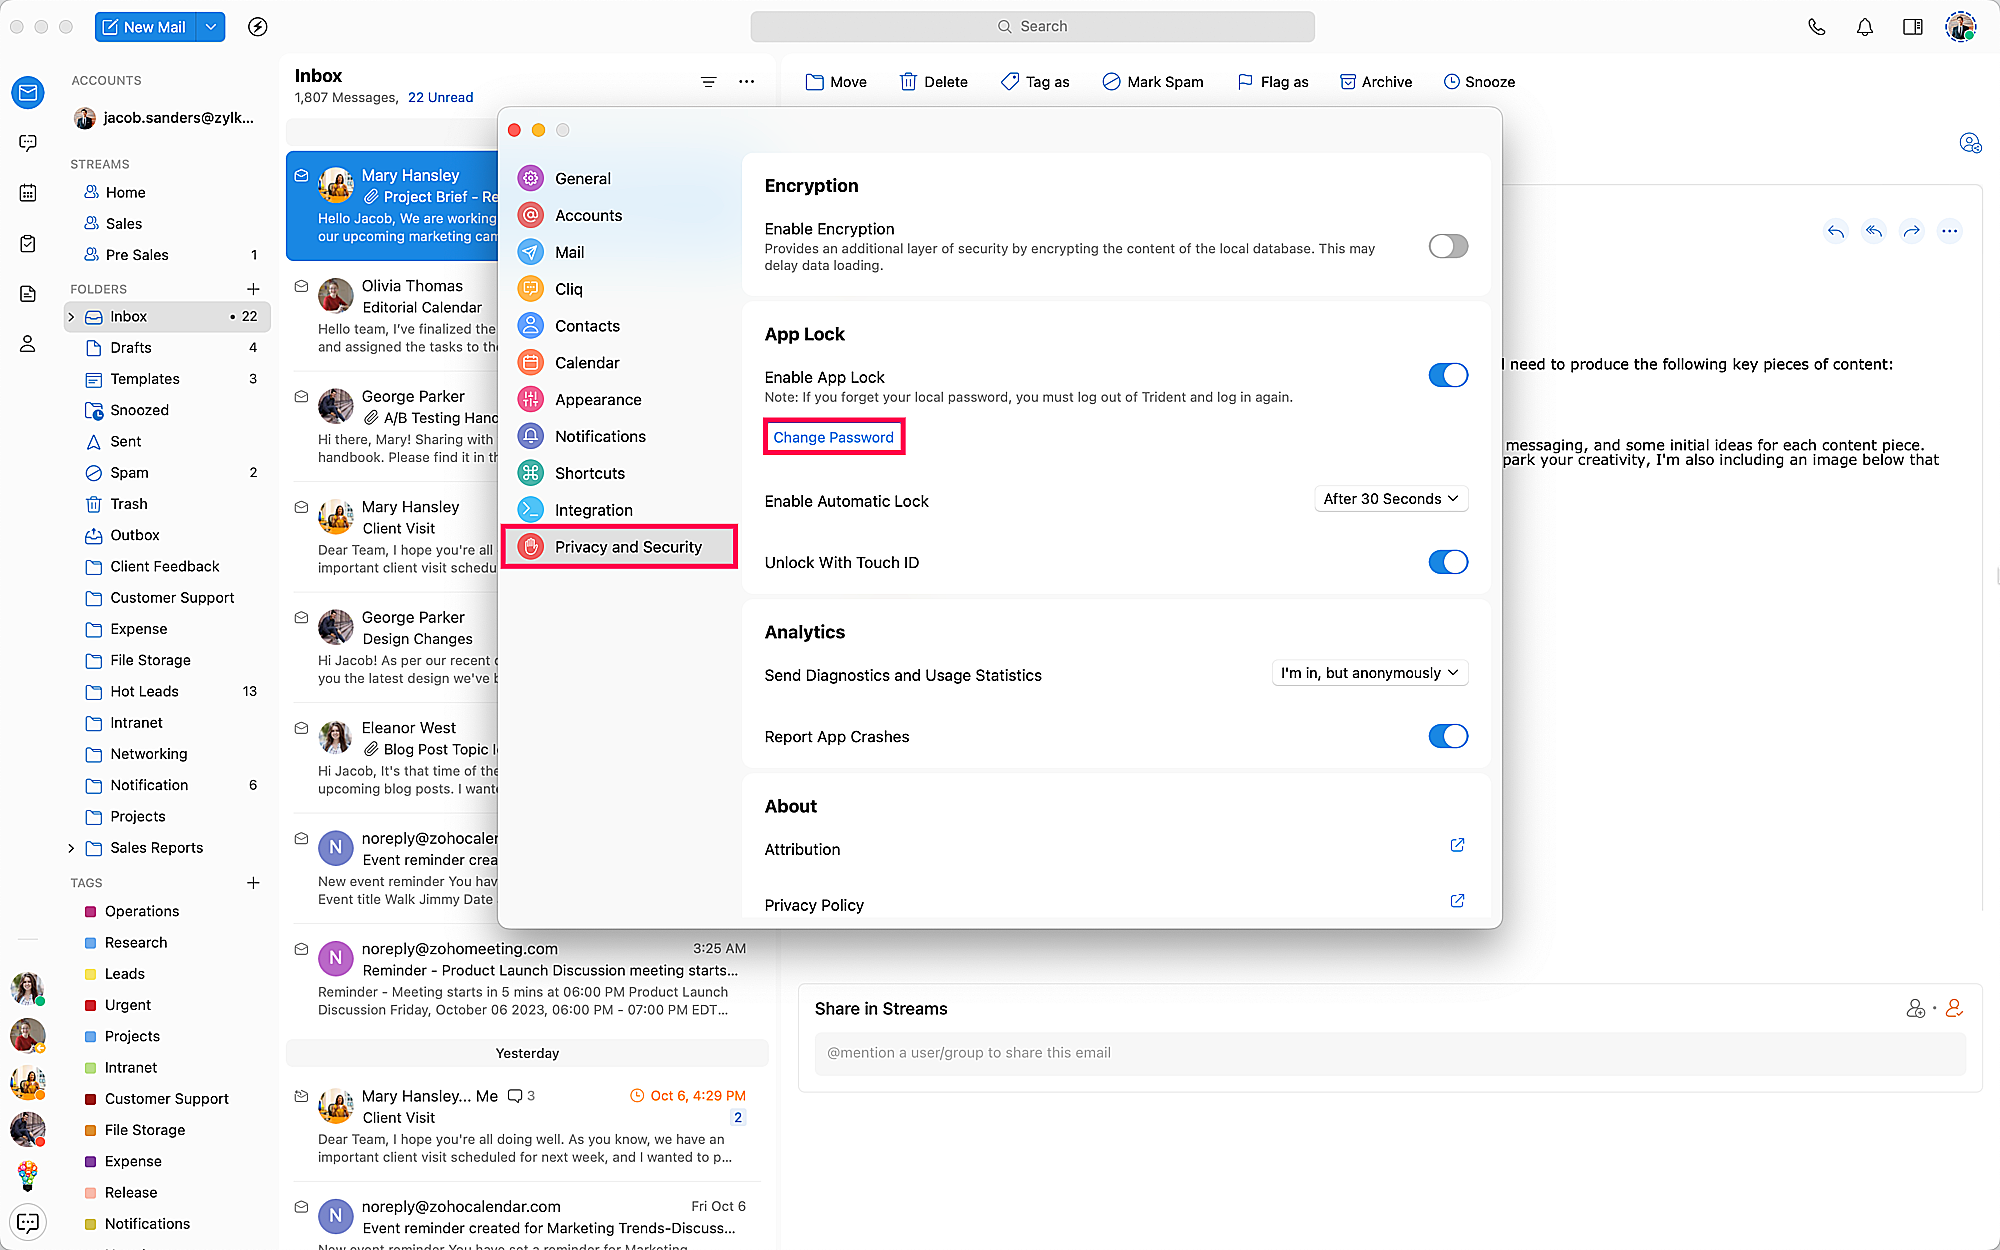Open the Shortcuts settings section
Viewport: 2000px width, 1250px height.
[589, 473]
